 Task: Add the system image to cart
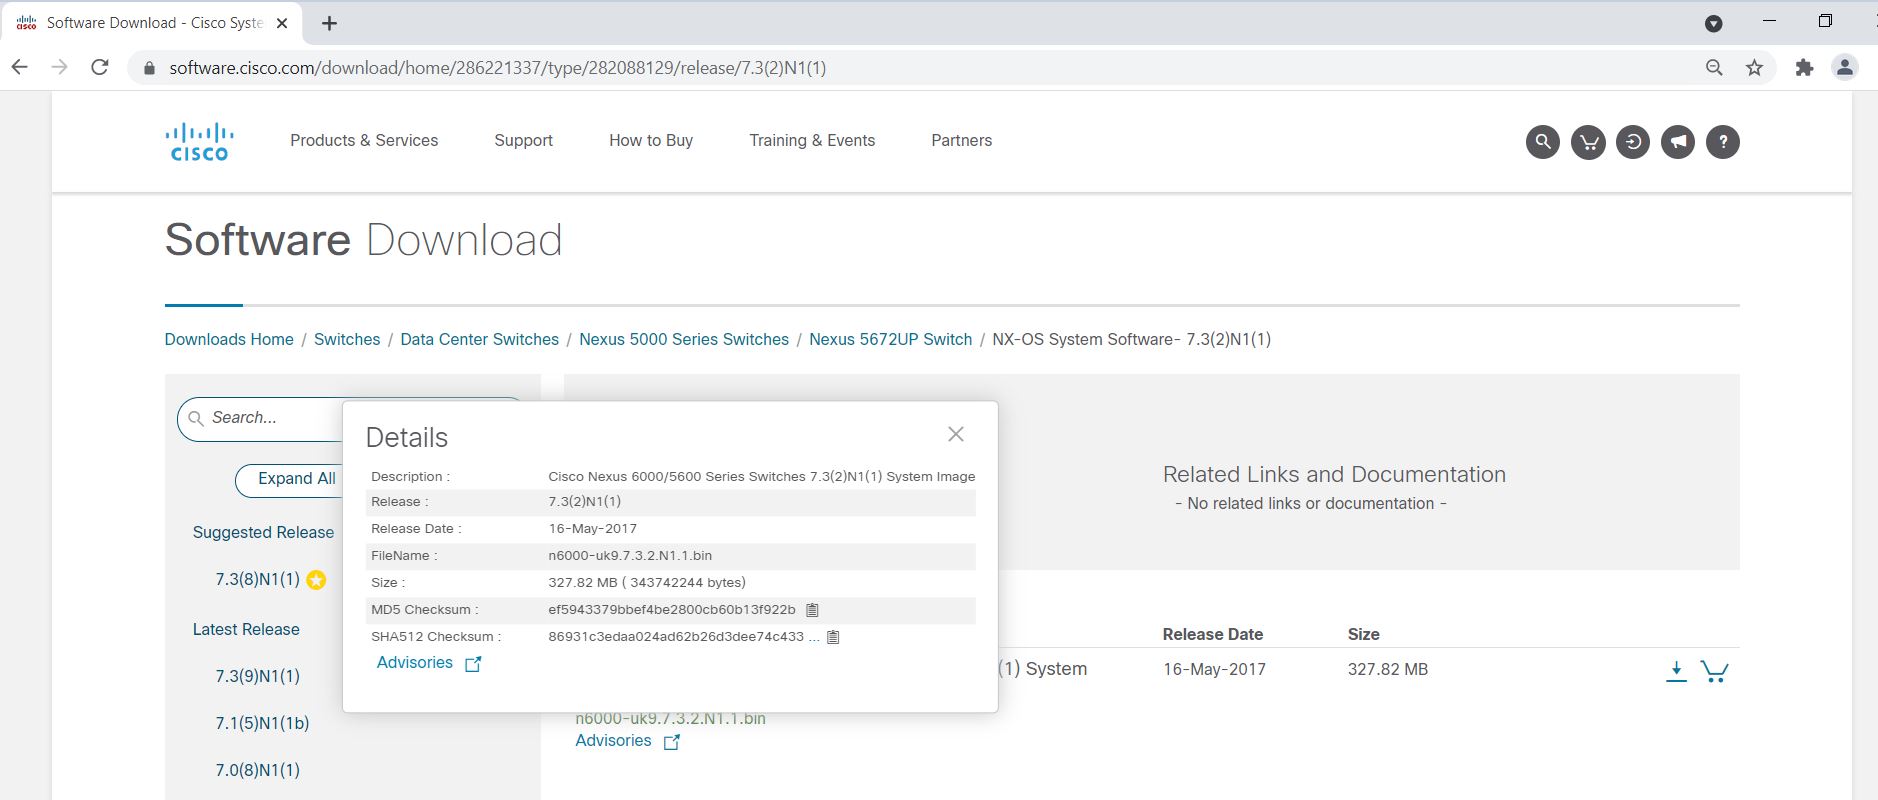1715,671
